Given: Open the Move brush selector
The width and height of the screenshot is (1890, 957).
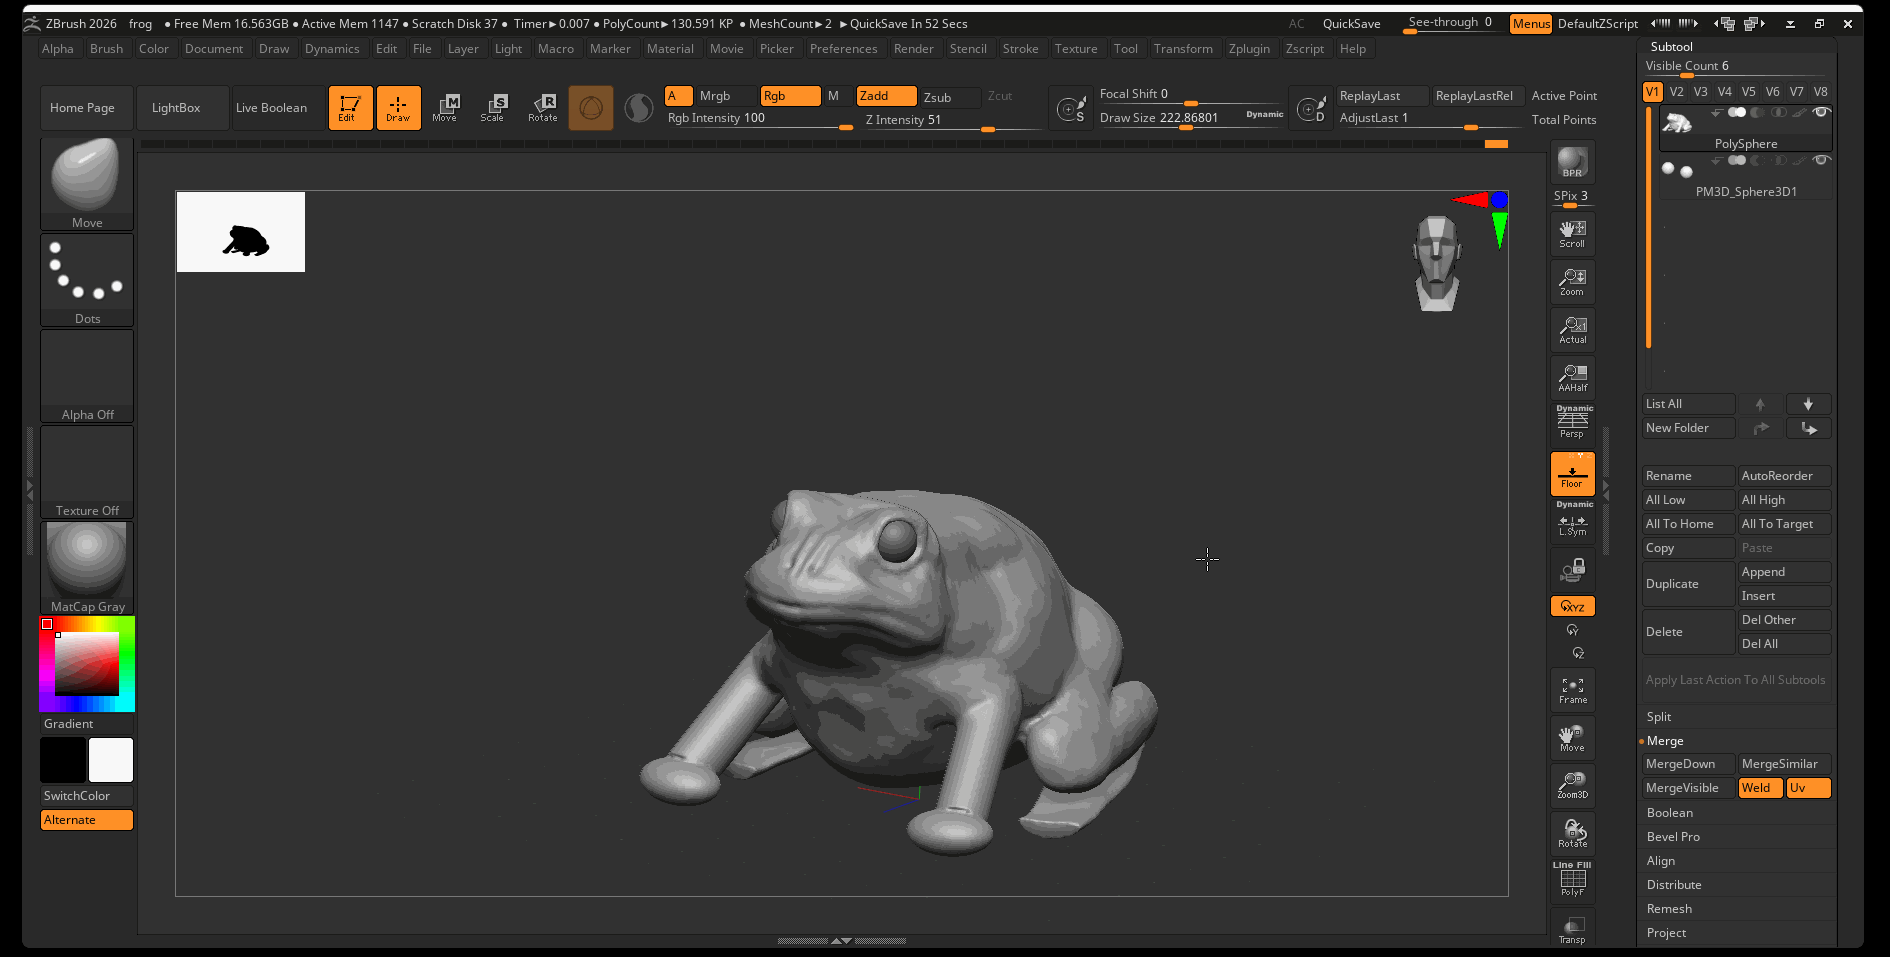Looking at the screenshot, I should tap(87, 183).
